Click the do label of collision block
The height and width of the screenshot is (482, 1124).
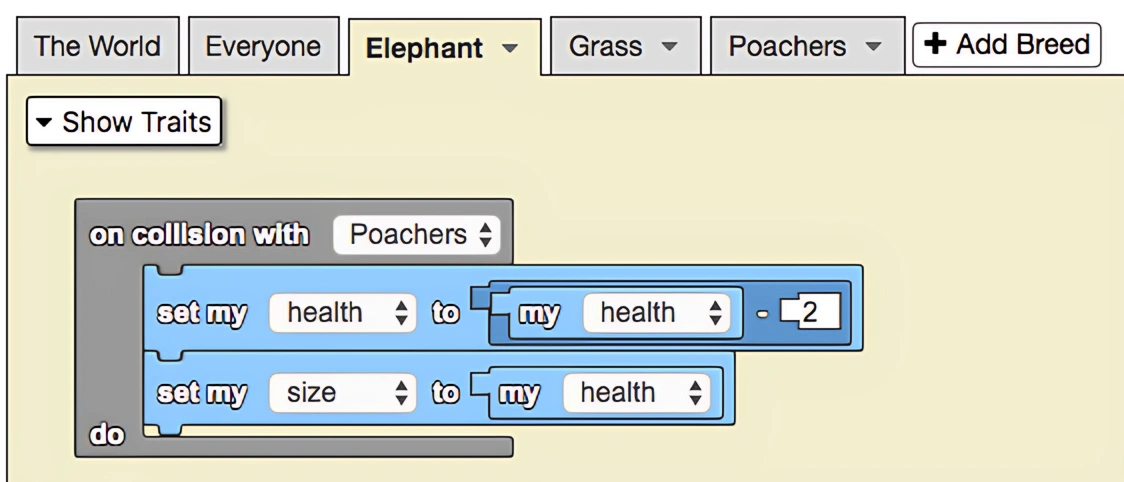tap(100, 437)
